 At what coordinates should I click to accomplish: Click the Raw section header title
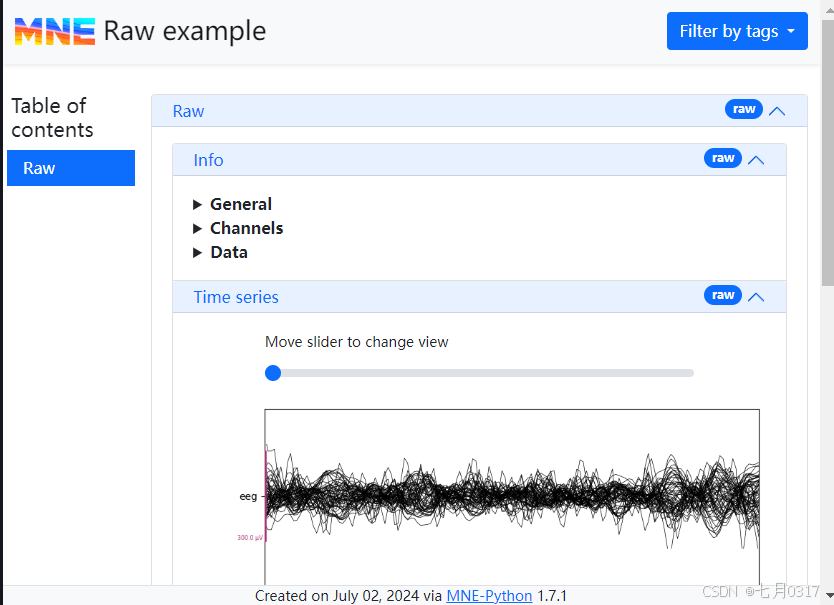click(x=188, y=111)
